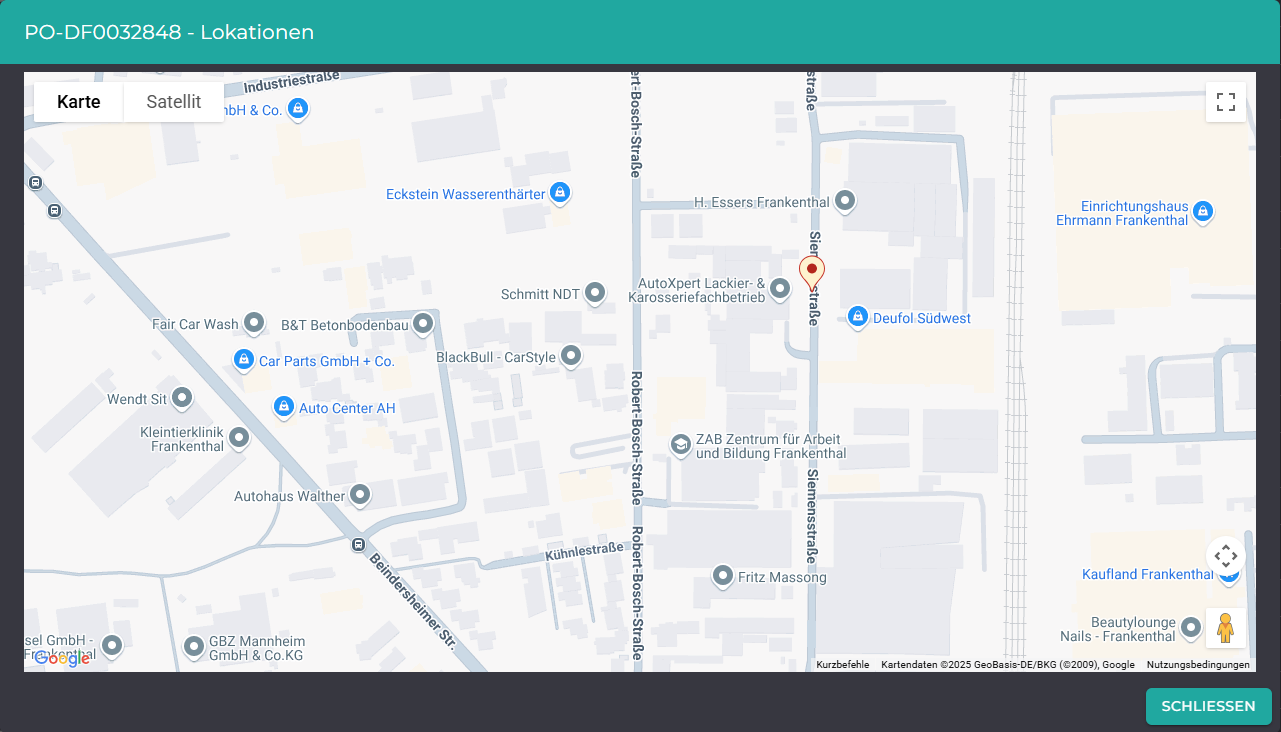Click the ZAB Zentrum education pin
Viewport: 1281px width, 732px height.
tap(681, 445)
